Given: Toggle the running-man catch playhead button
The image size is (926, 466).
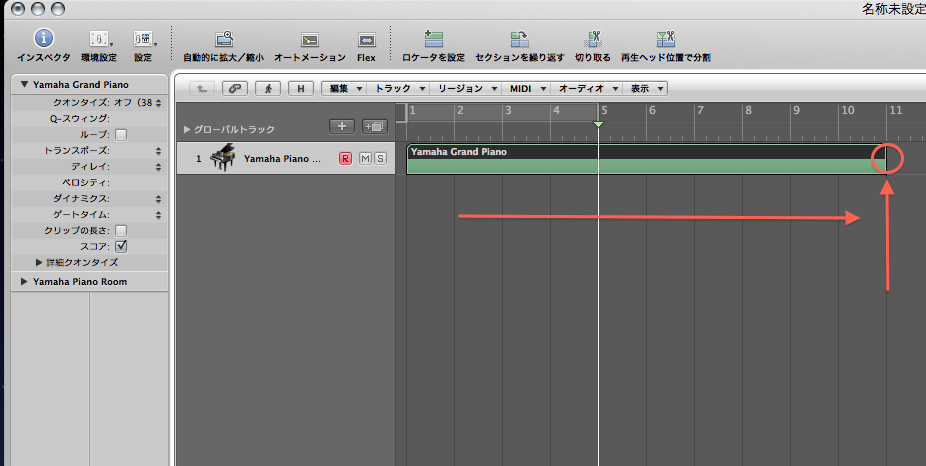Looking at the screenshot, I should (268, 89).
